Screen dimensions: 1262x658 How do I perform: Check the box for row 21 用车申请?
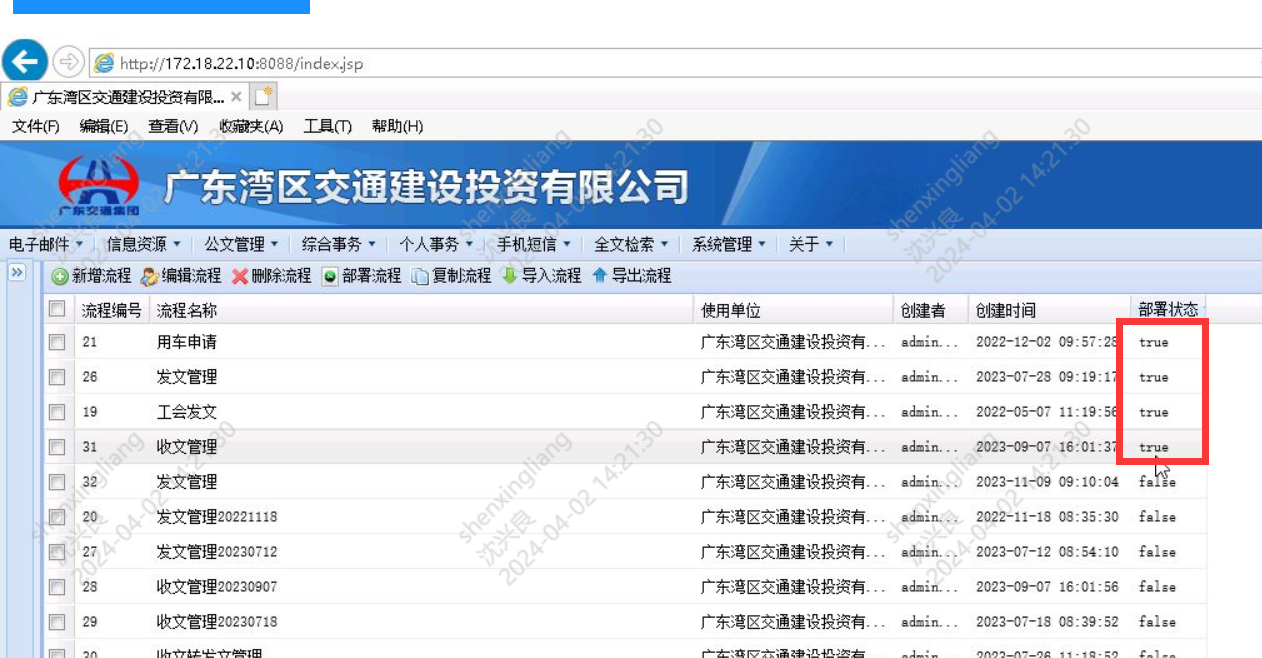click(x=57, y=342)
